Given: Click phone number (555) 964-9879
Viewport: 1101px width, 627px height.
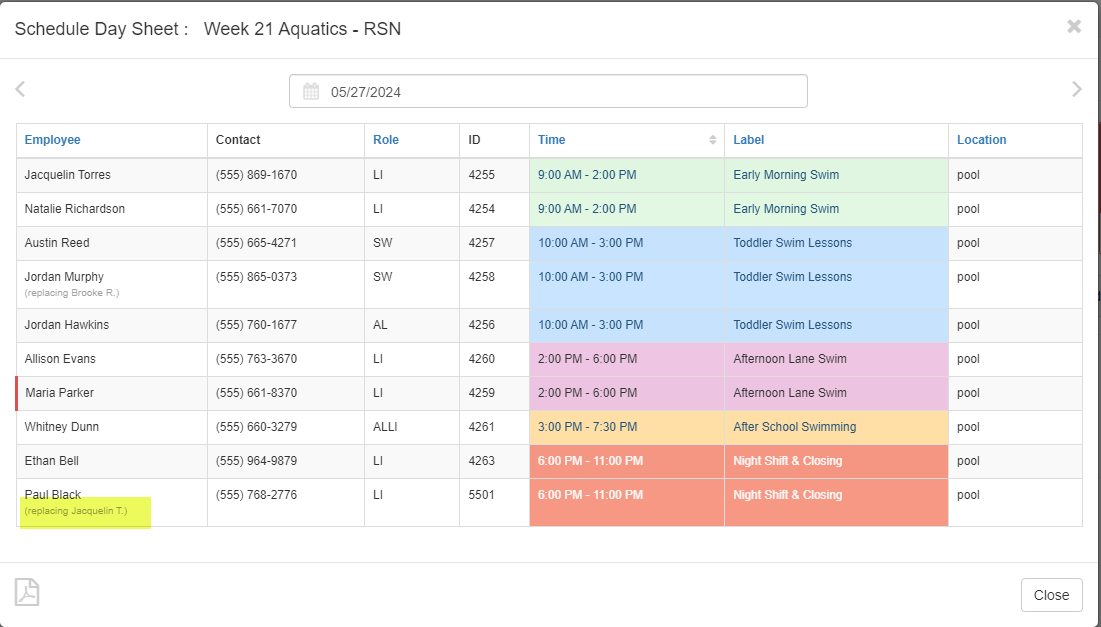Looking at the screenshot, I should (x=256, y=461).
